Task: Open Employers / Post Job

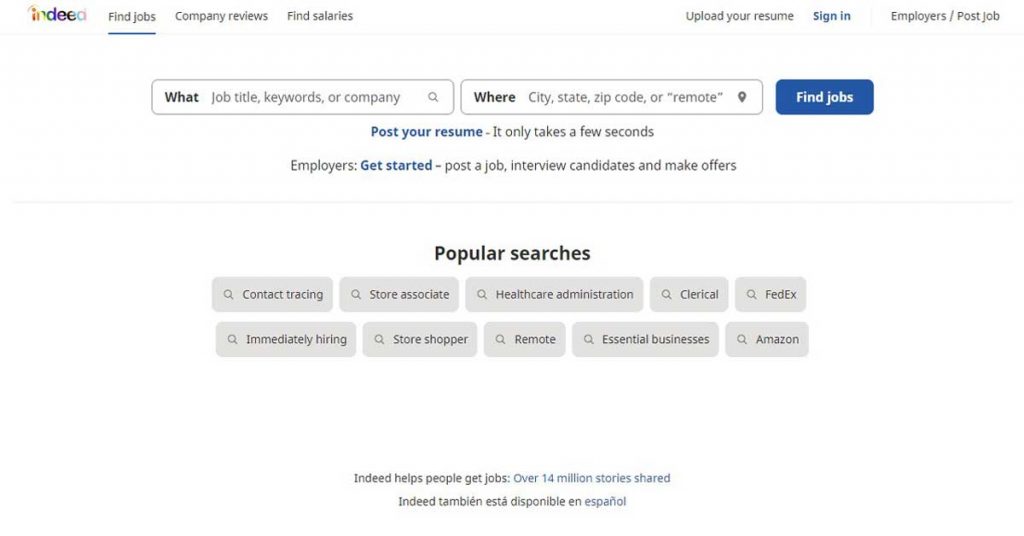Action: (945, 16)
